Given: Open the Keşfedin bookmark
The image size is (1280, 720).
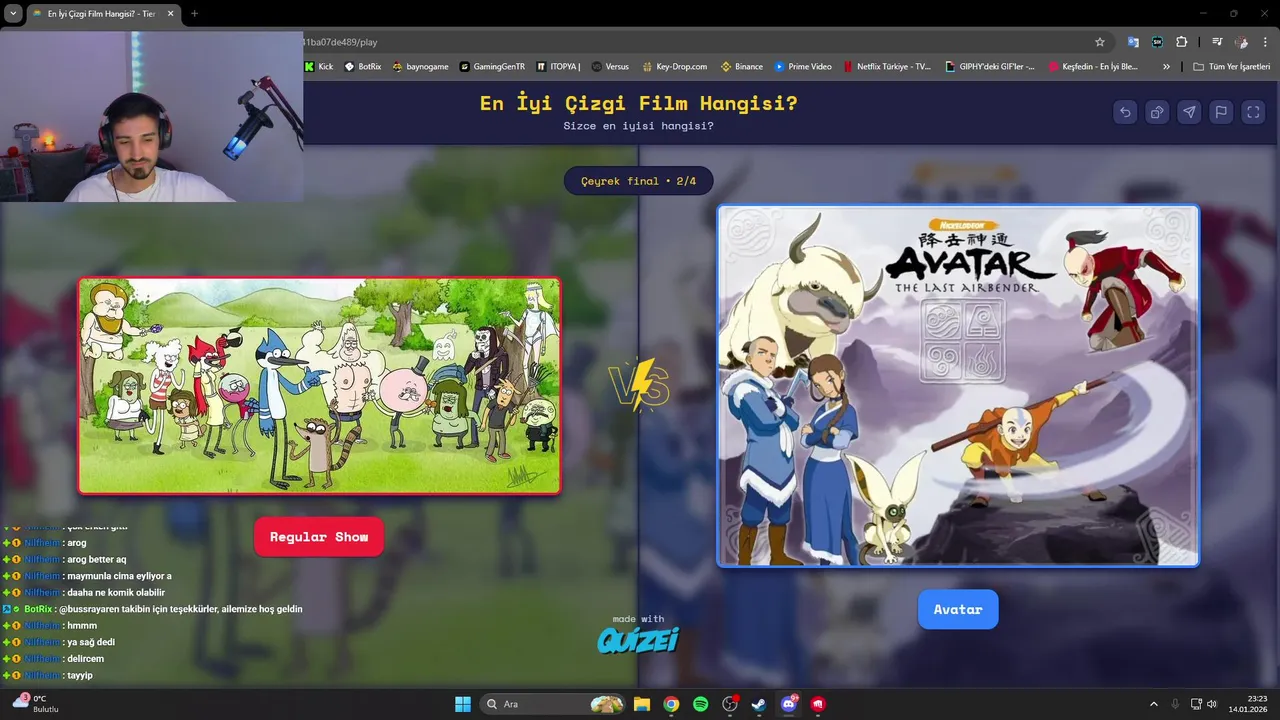Looking at the screenshot, I should point(1093,67).
